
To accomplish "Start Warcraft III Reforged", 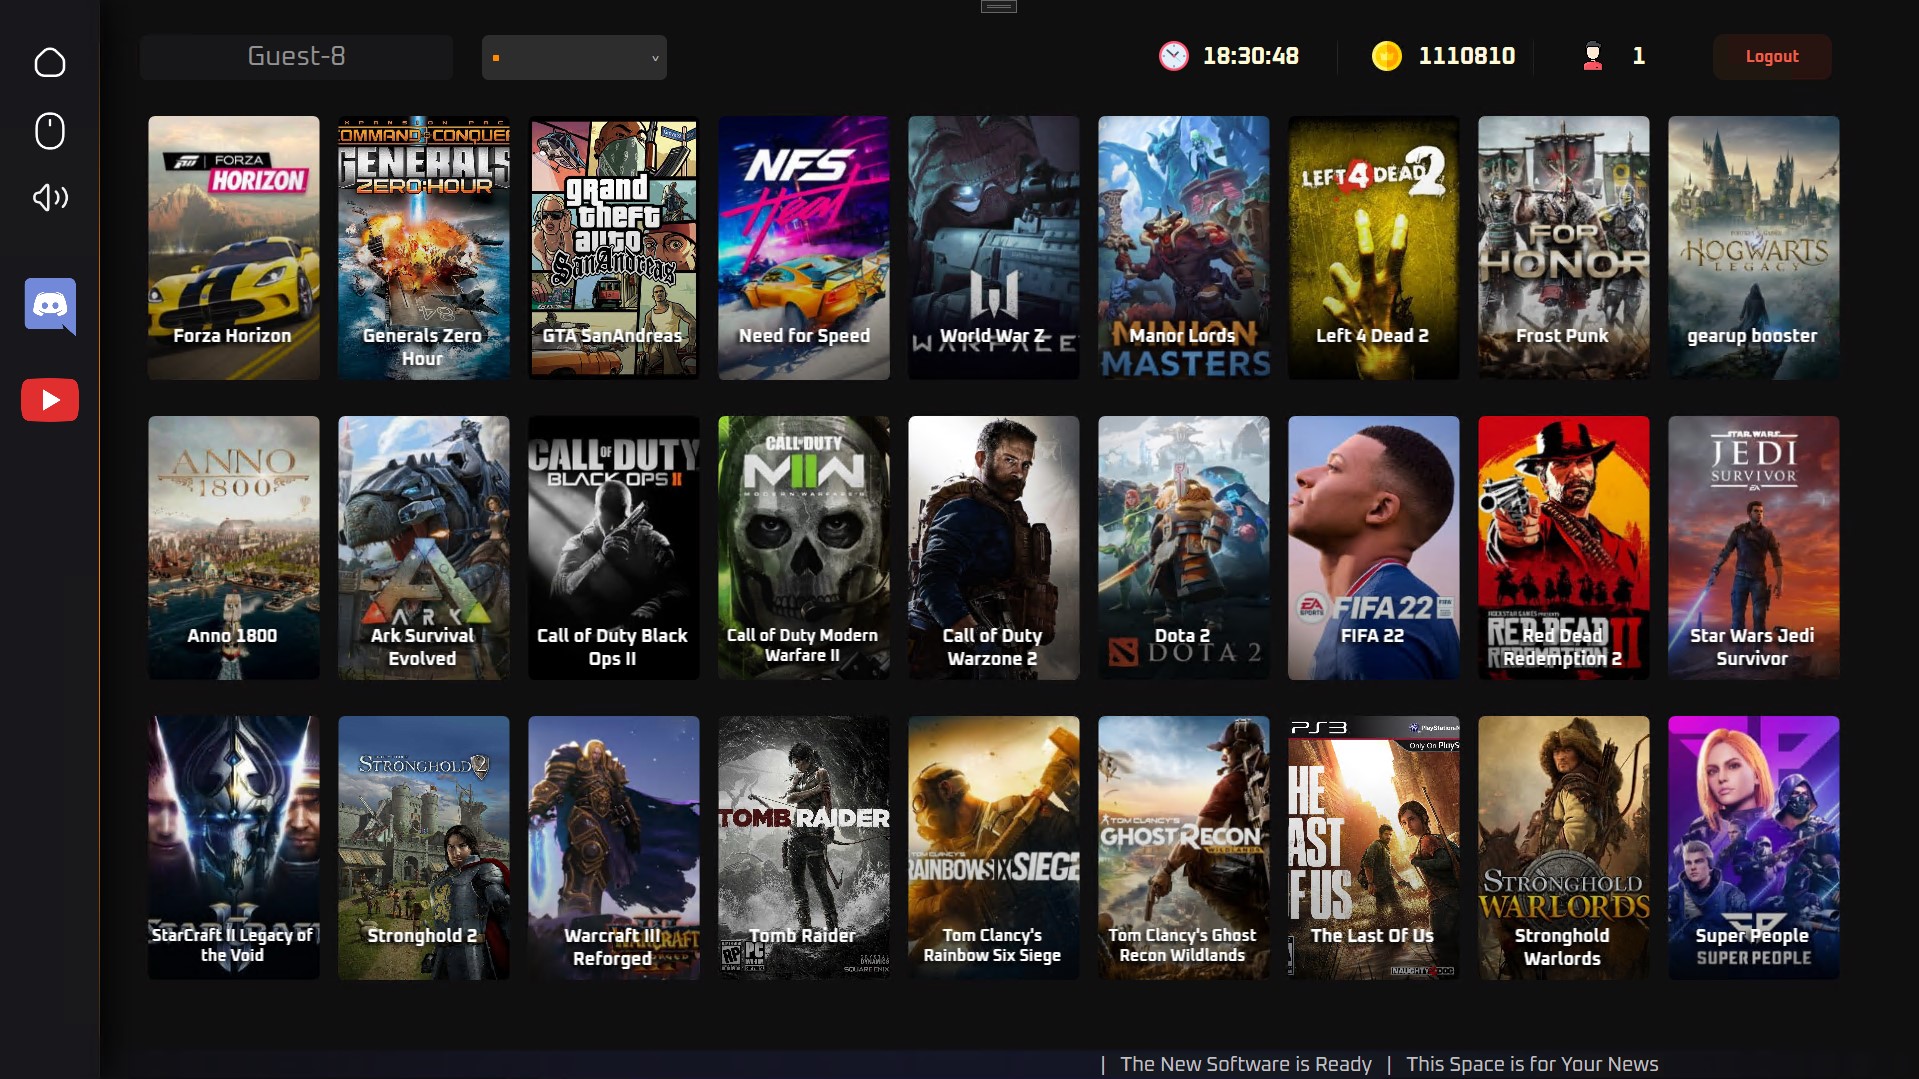I will pos(614,848).
